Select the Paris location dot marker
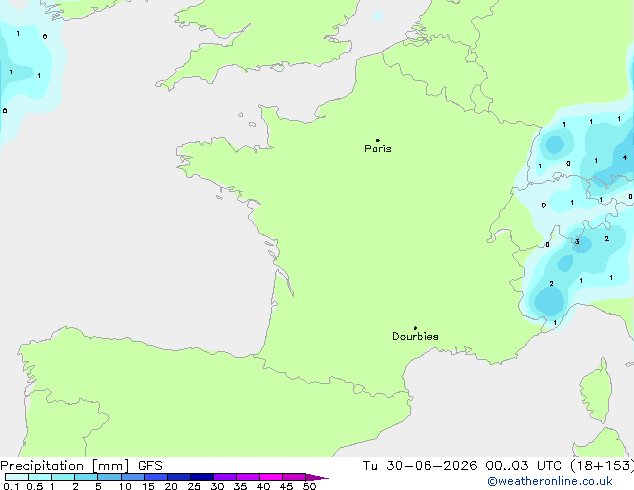Viewport: 634px width, 490px height. pos(378,140)
